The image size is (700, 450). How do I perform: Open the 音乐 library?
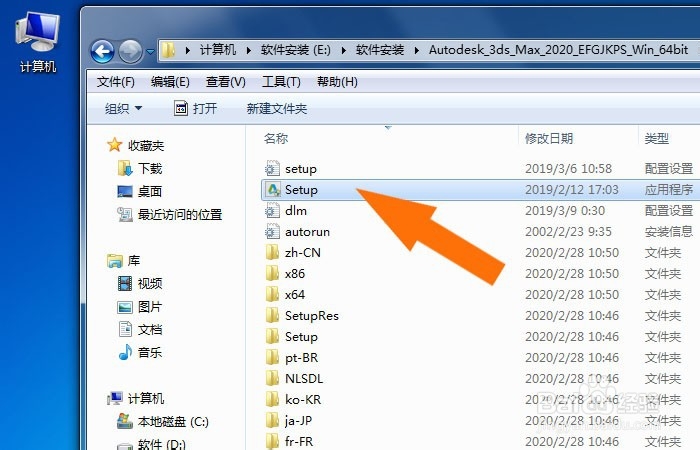coord(150,352)
